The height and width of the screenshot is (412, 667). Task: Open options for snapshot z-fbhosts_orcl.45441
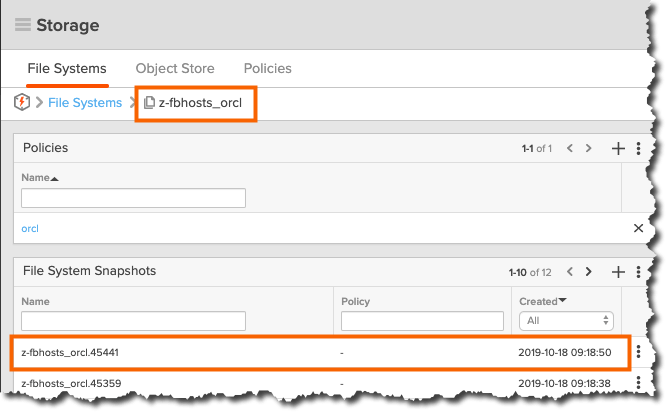(x=638, y=352)
